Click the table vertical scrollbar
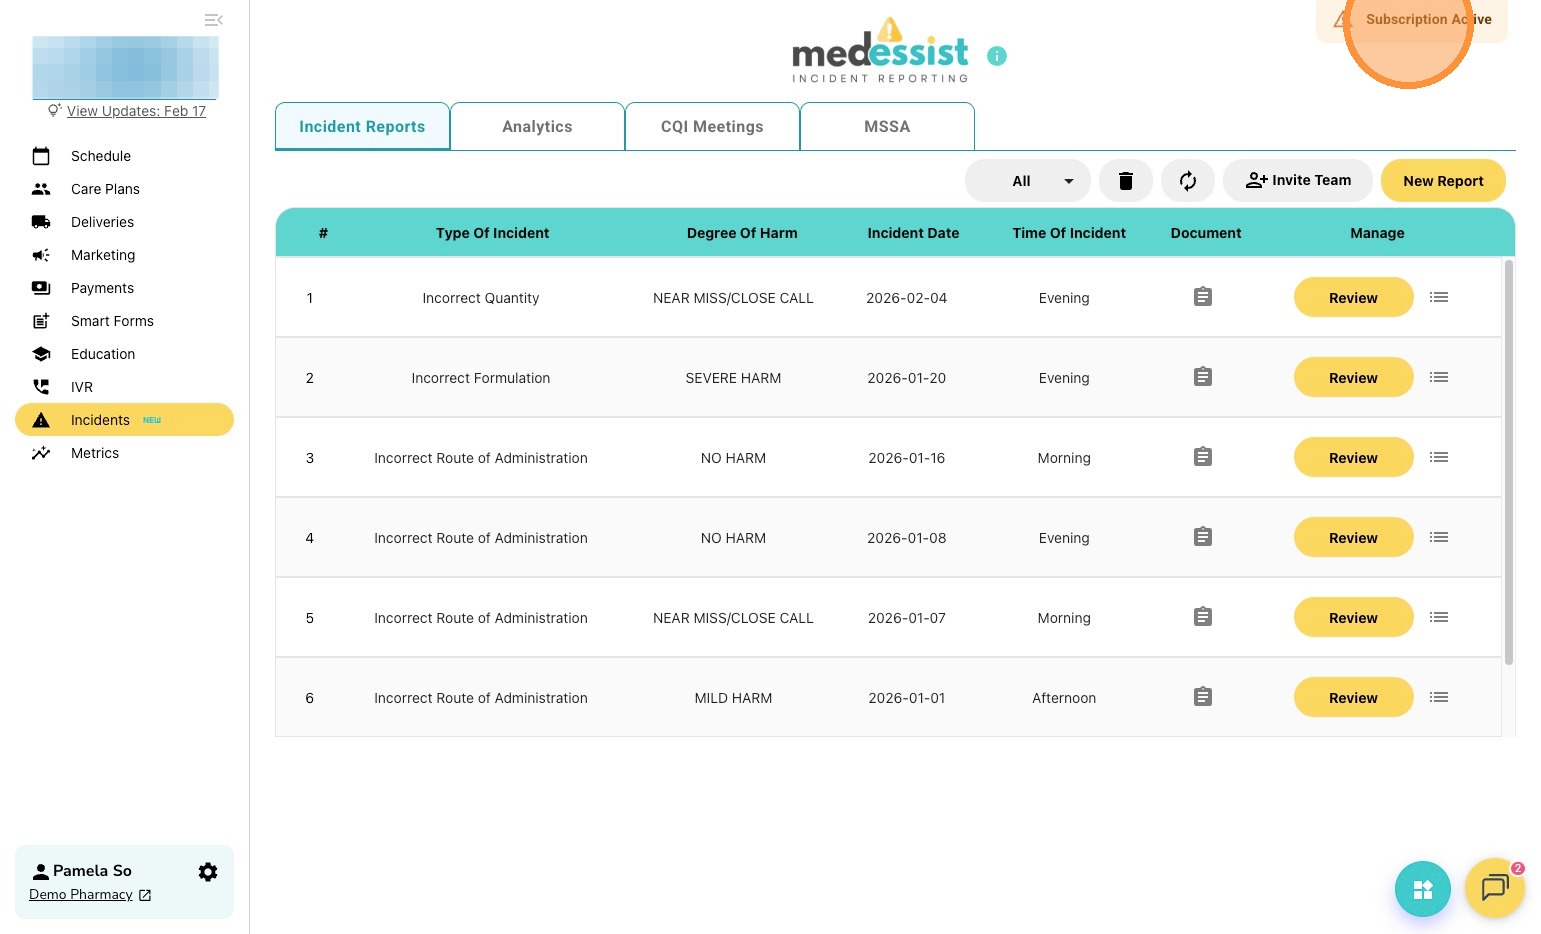 coord(1508,462)
